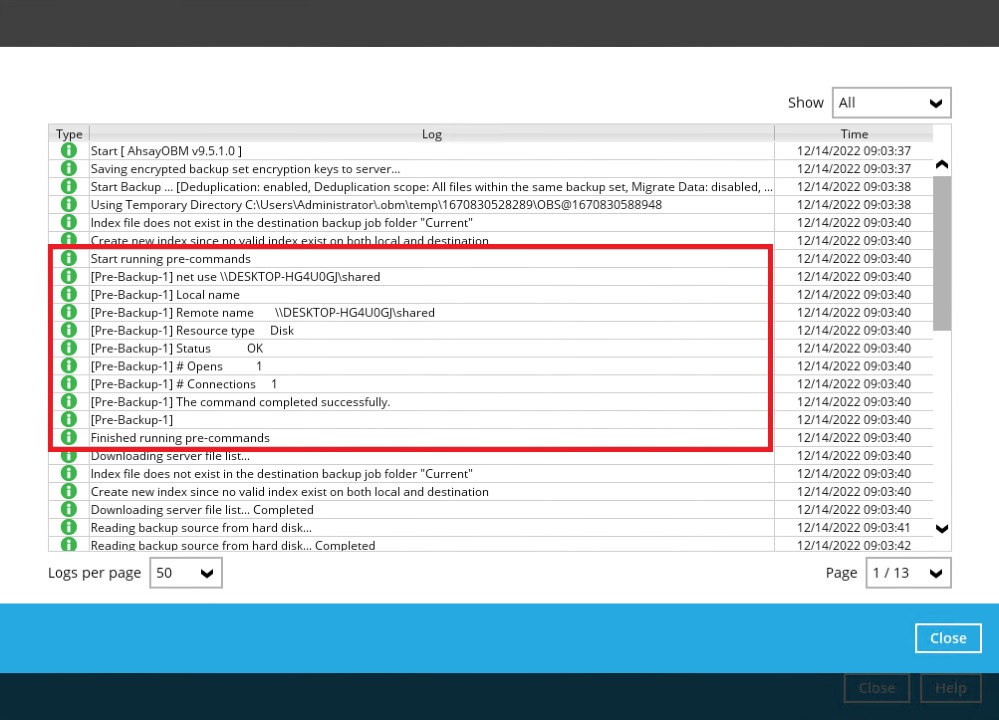Click info icon next to Start running pre-commands

69,259
